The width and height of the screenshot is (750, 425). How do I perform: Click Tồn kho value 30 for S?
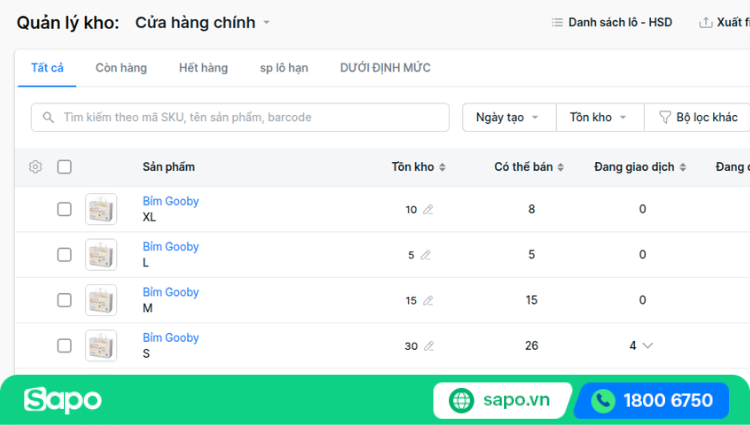click(411, 346)
